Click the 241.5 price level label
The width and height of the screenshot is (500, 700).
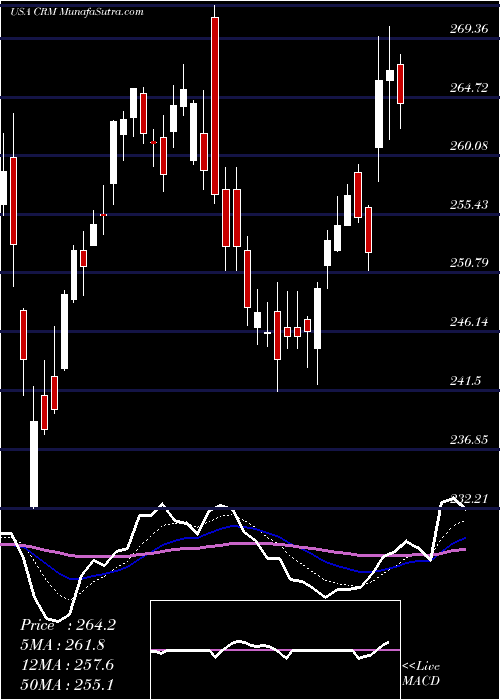(x=465, y=381)
